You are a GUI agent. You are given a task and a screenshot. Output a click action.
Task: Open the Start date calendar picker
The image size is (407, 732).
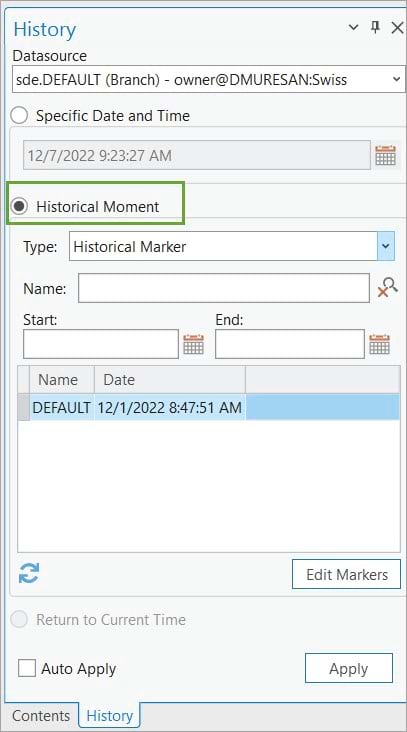pos(193,344)
